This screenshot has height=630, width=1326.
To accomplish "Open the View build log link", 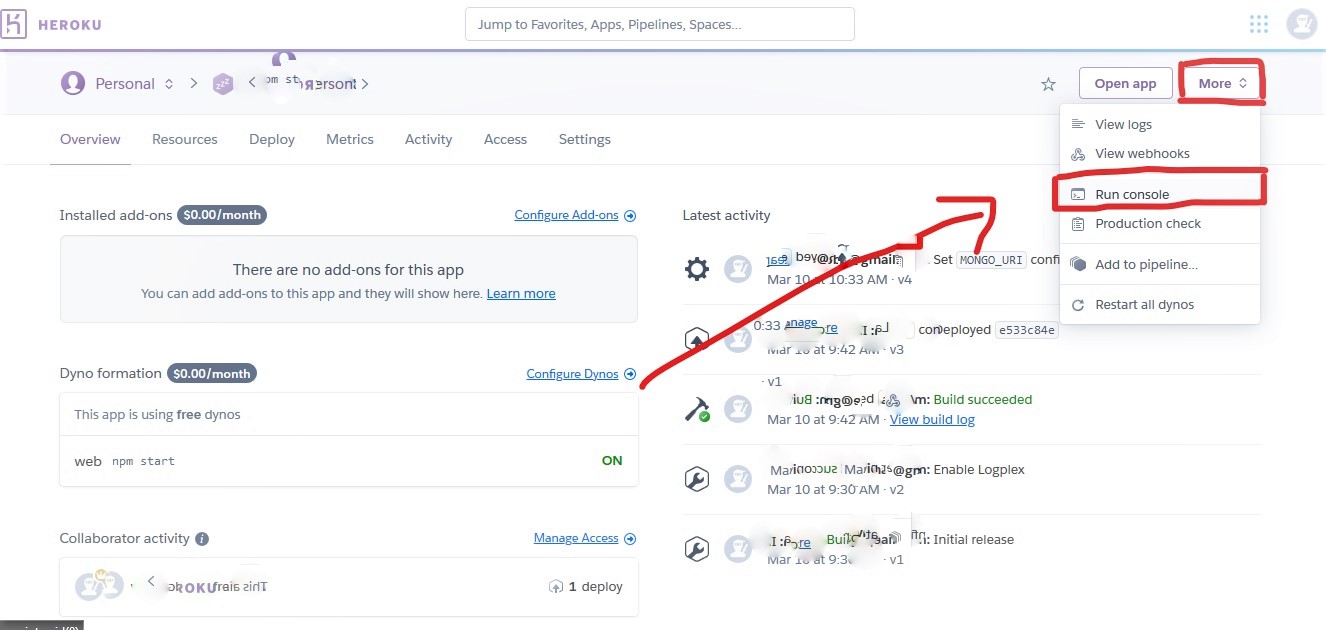I will [932, 419].
